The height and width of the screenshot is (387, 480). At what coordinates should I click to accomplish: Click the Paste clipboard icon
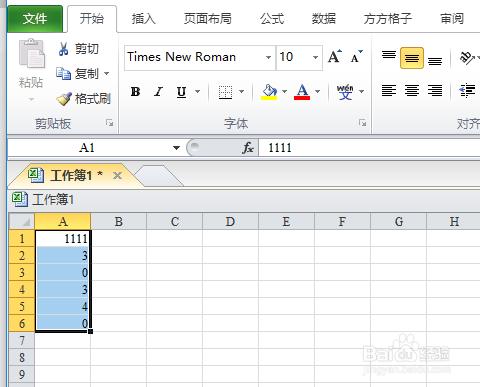point(31,53)
